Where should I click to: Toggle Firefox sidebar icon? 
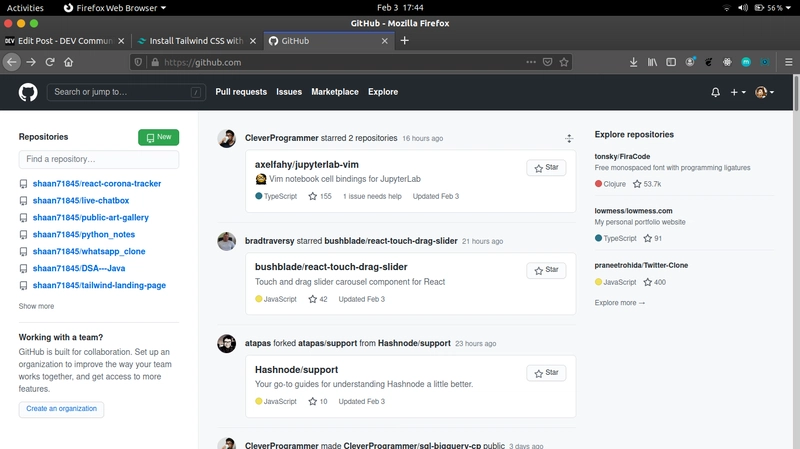click(671, 62)
